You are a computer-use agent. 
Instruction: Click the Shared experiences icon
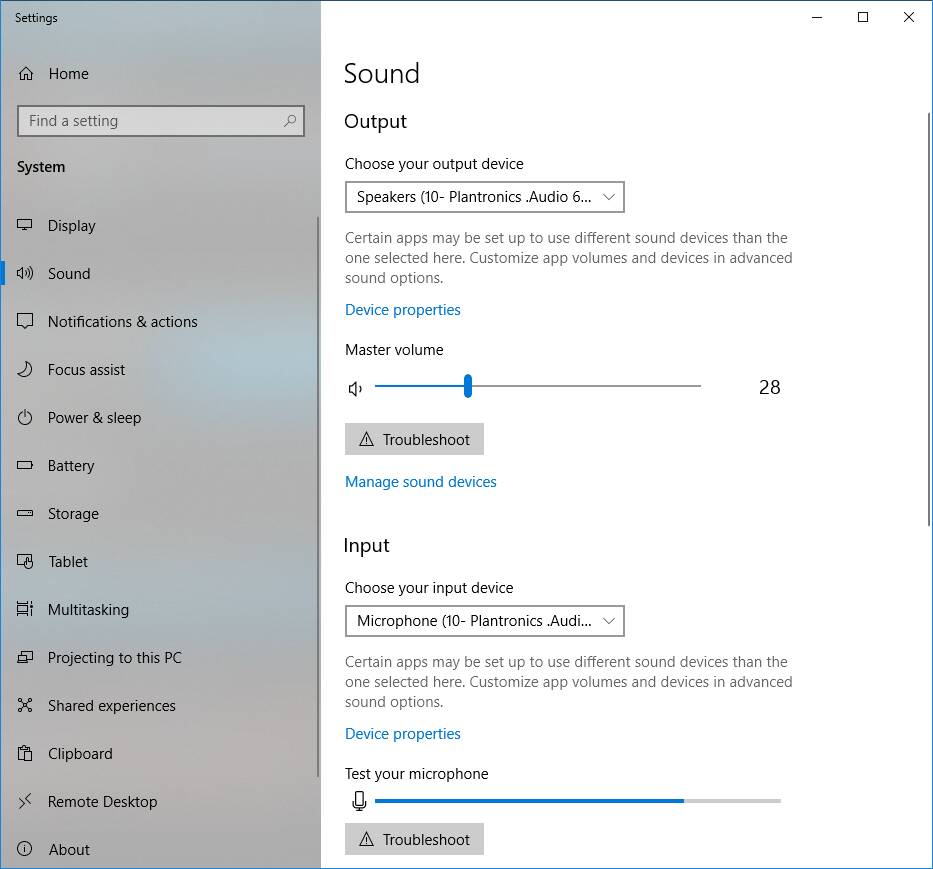pos(26,706)
